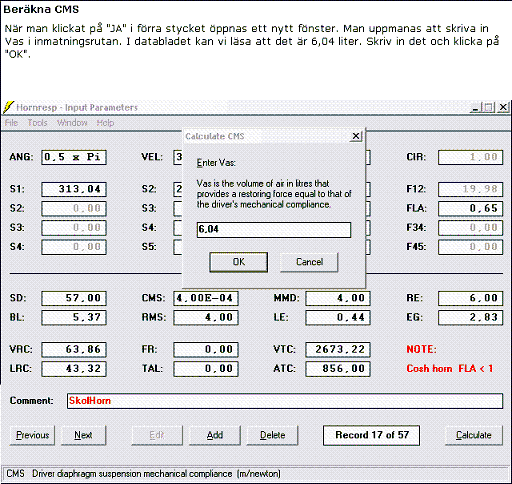Click the F34 field with 0,00
This screenshot has height=484, width=512.
click(470, 228)
